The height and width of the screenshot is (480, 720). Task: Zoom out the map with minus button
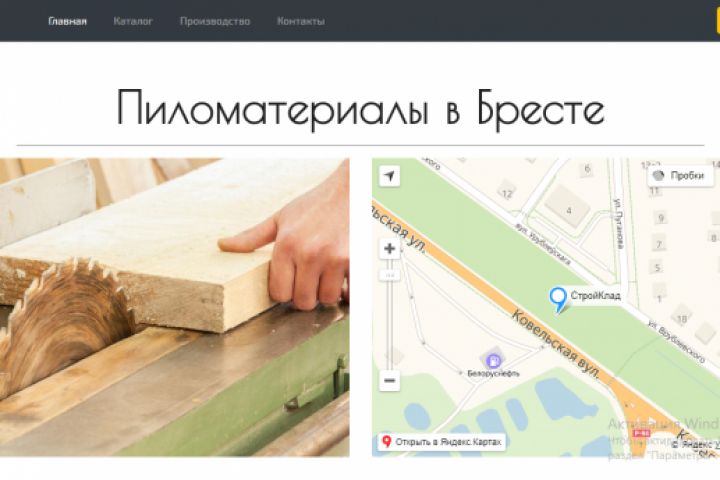coord(389,380)
